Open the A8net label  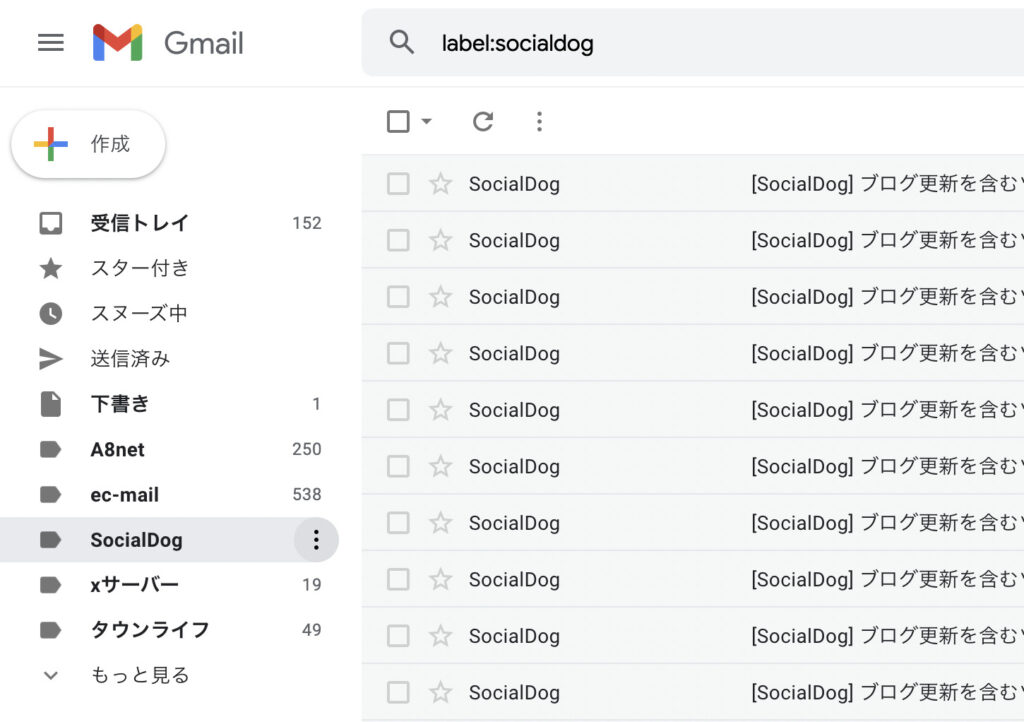(170, 449)
